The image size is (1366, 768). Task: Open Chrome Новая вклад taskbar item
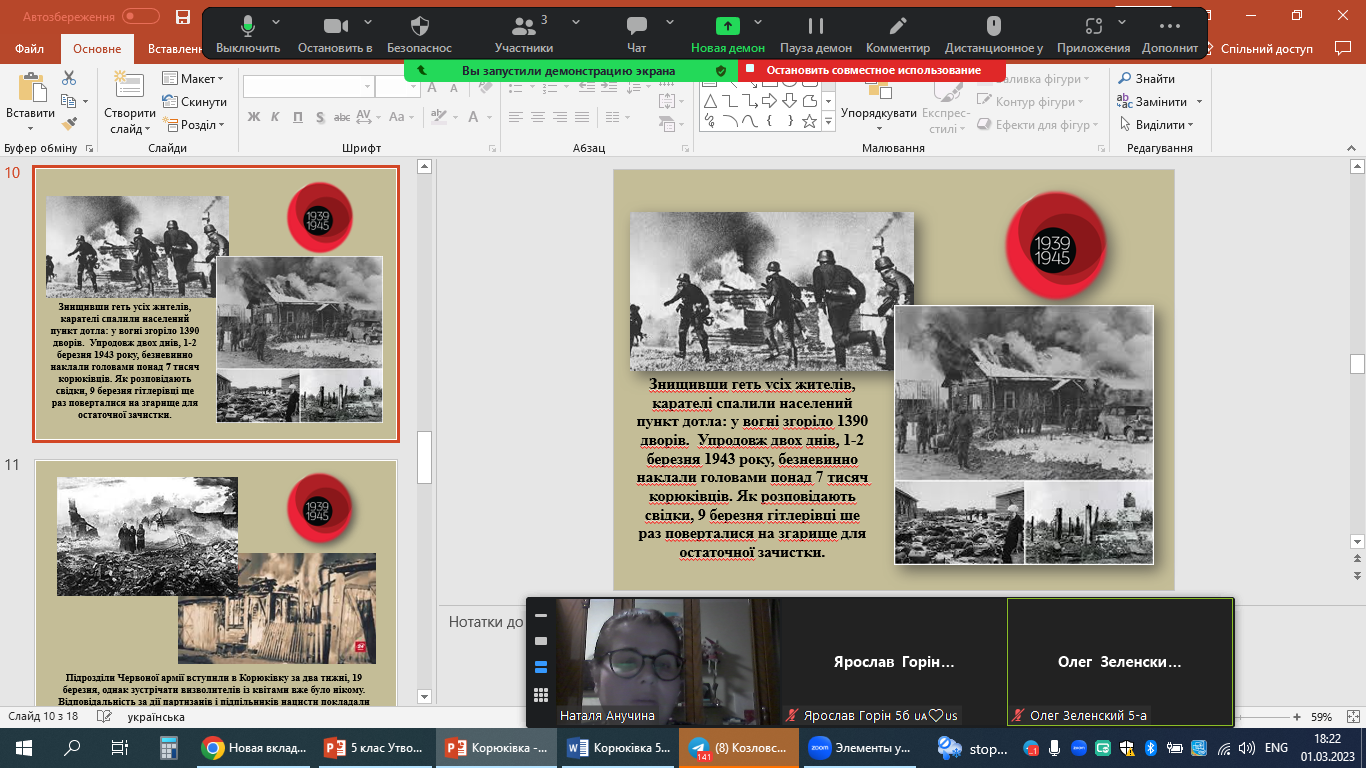click(252, 747)
